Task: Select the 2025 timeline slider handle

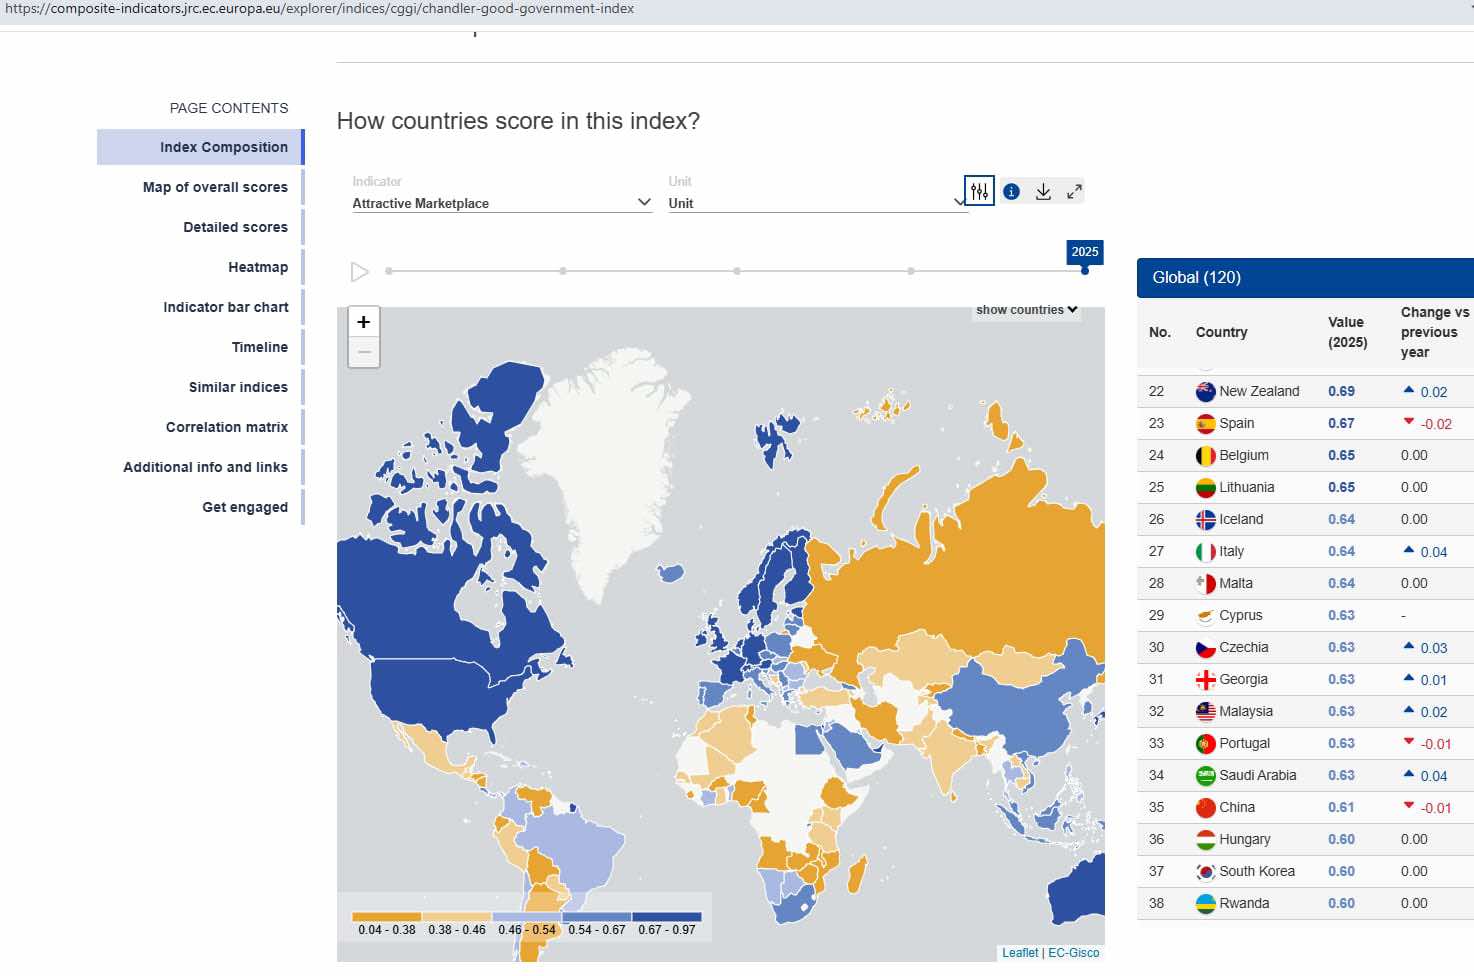Action: (1085, 270)
